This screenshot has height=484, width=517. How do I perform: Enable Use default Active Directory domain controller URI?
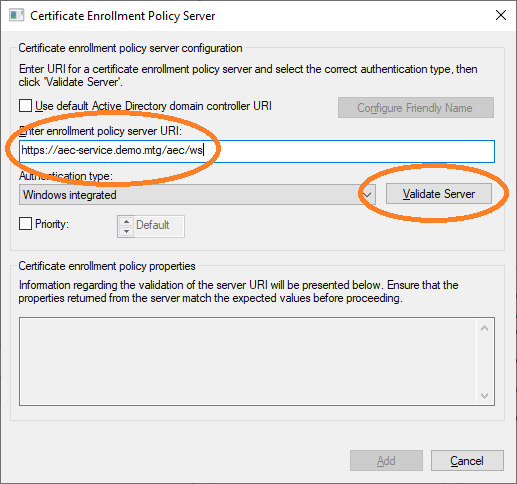(26, 106)
